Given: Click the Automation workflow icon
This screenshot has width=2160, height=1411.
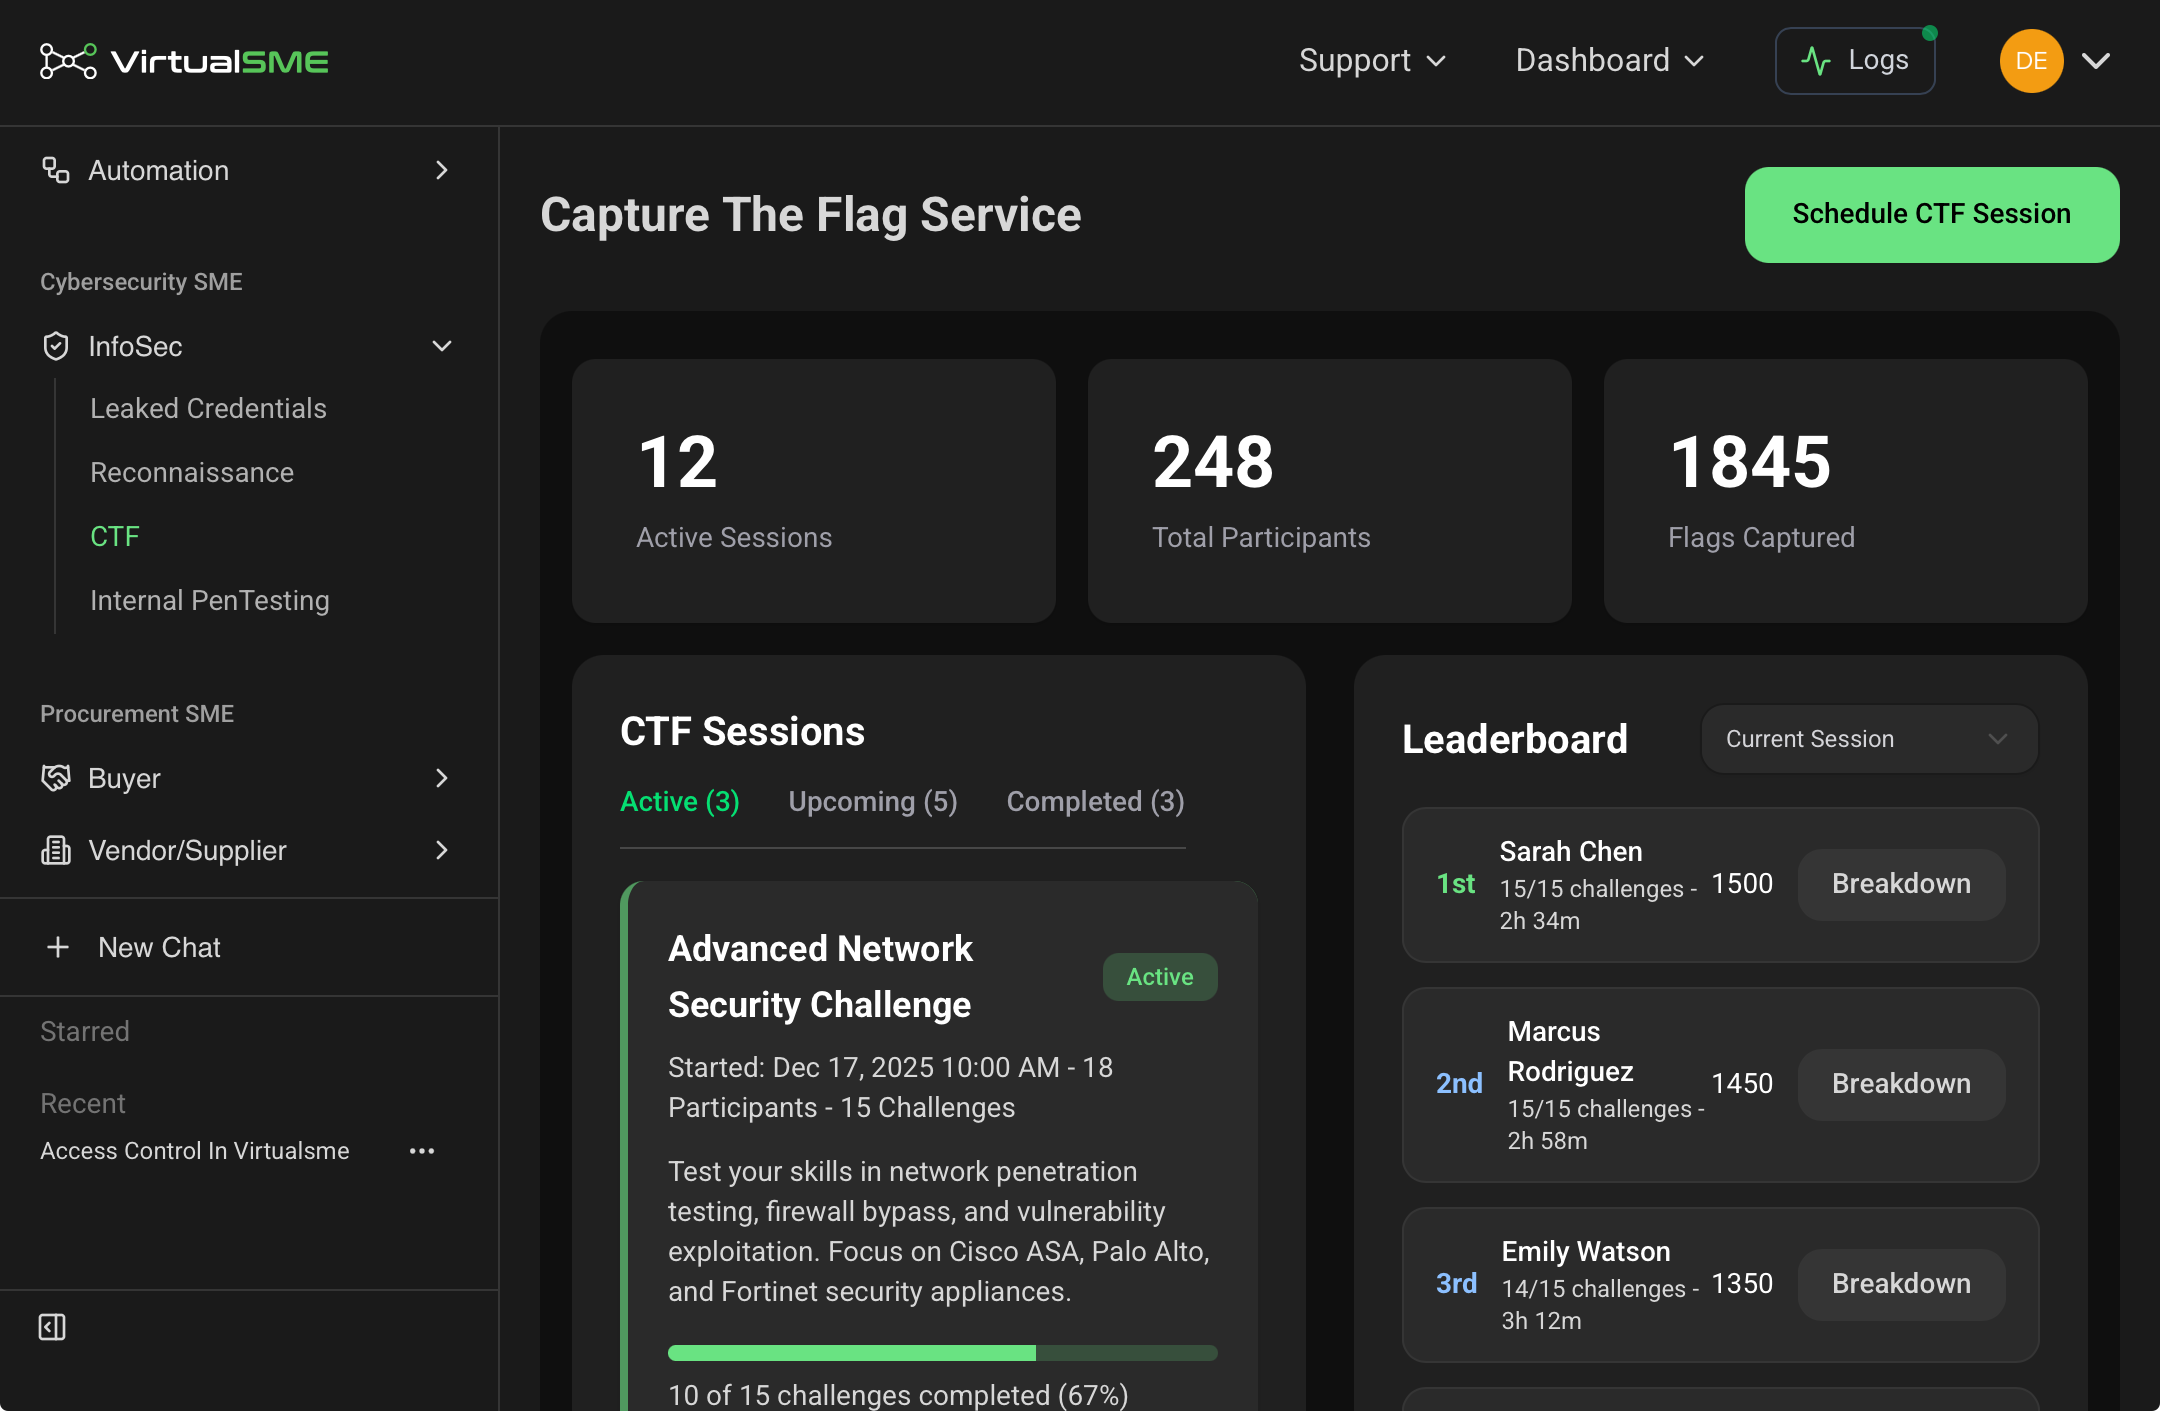Looking at the screenshot, I should 56,170.
